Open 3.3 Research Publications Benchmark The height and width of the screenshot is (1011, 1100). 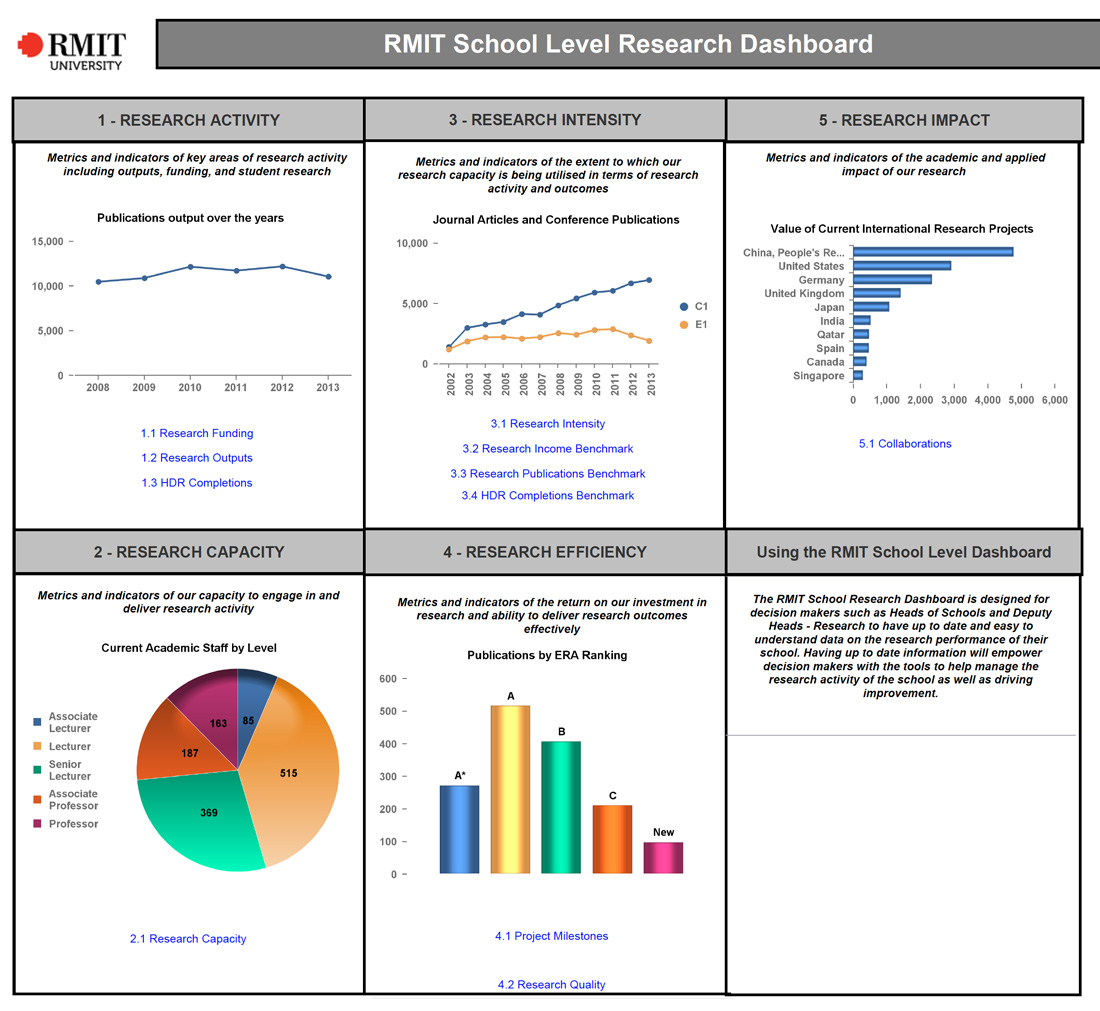[x=547, y=474]
